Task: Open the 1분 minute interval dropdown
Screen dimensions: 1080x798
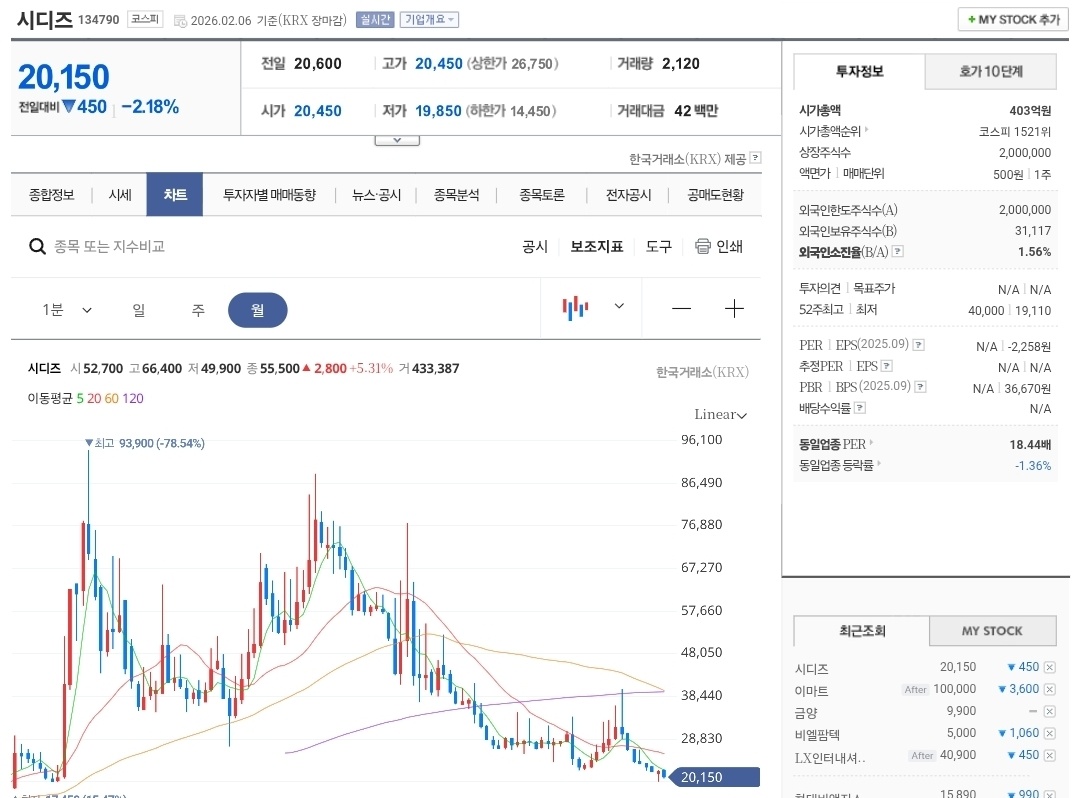Action: tap(67, 310)
